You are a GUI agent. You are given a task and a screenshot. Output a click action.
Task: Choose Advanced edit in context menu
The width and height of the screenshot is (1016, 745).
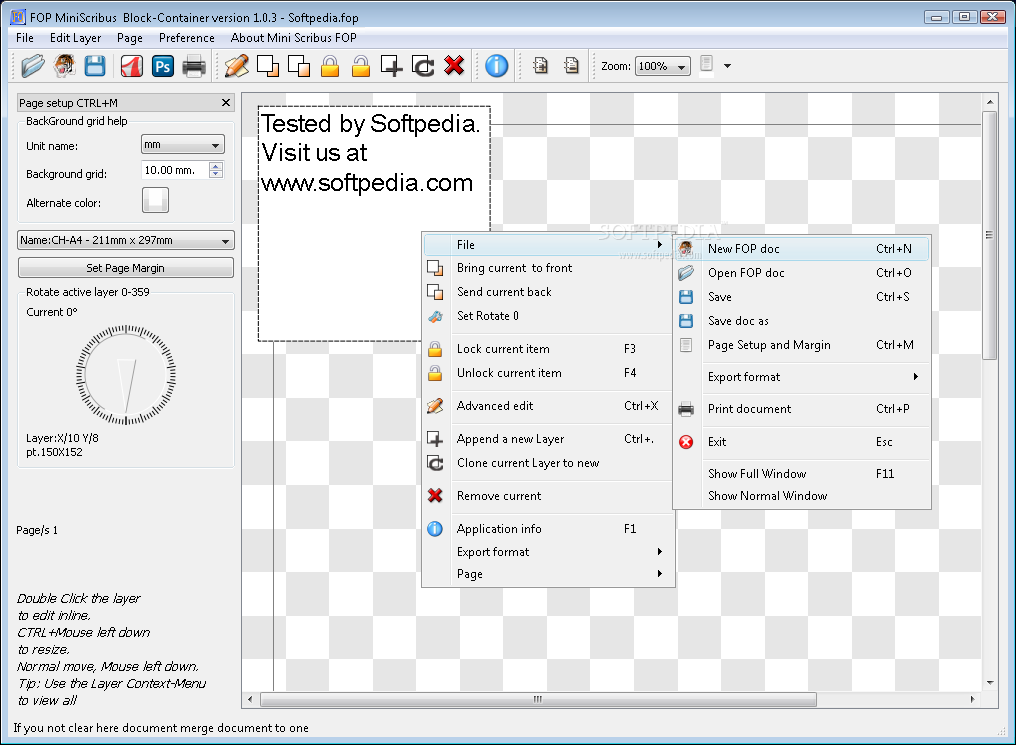(548, 406)
